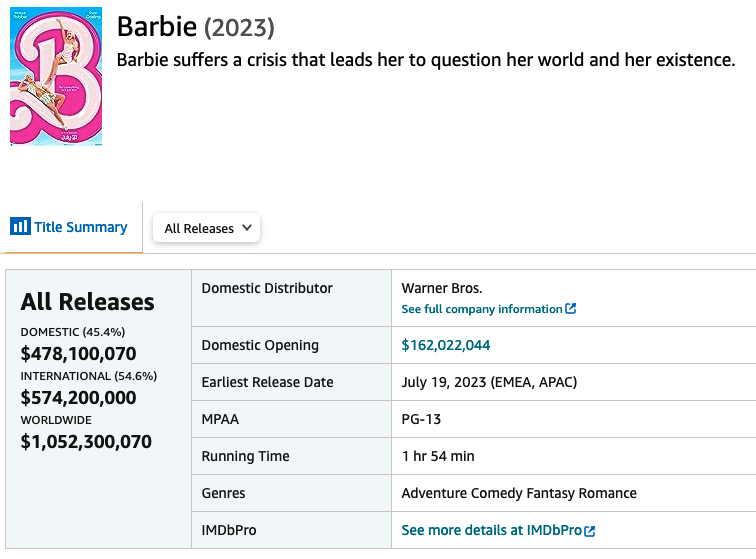Viewport: 756px width, 559px height.
Task: Follow the See more details at IMDbPro link
Action: pyautogui.click(x=491, y=530)
